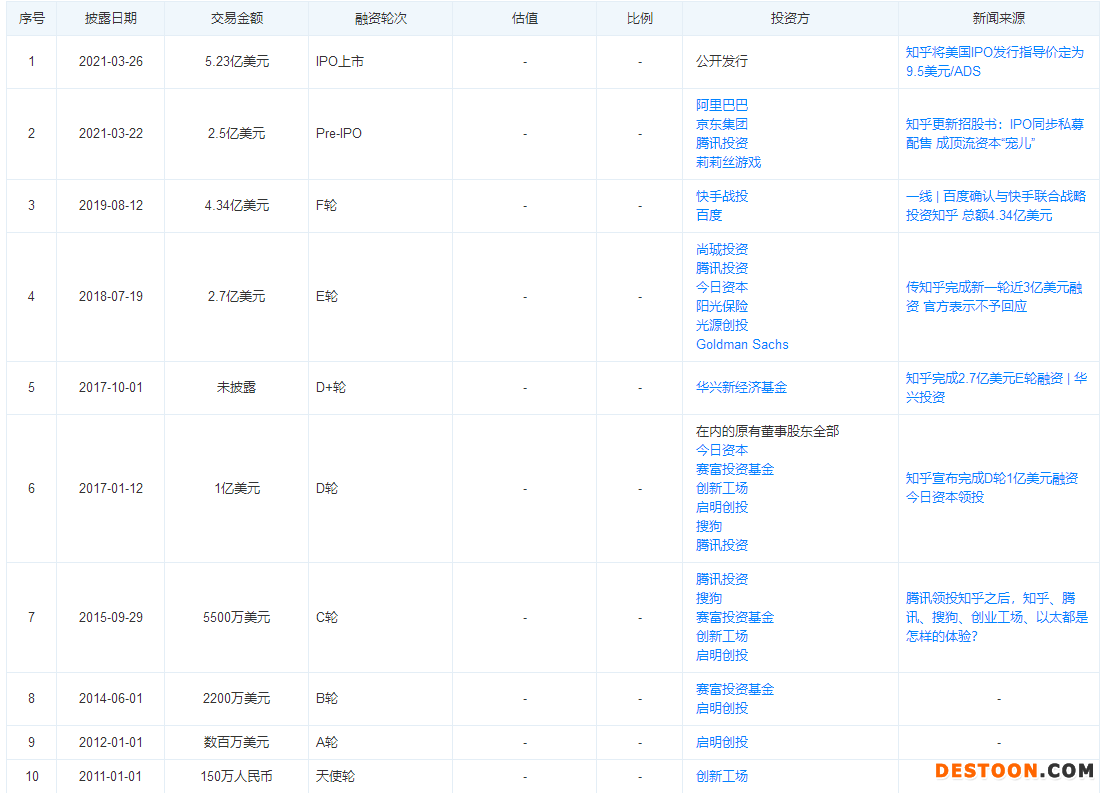Image resolution: width=1107 pixels, height=793 pixels.
Task: Open the 阿里巴巴 investor link
Action: pos(721,105)
